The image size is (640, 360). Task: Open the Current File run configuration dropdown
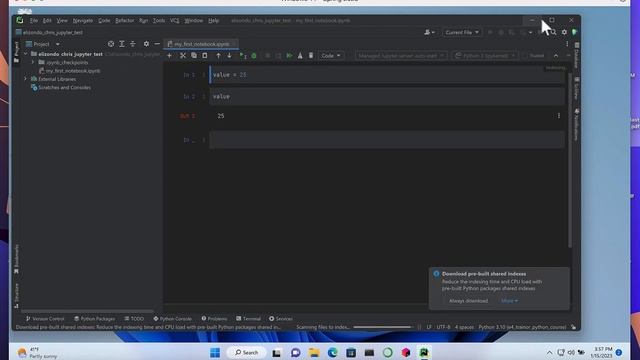[x=462, y=32]
